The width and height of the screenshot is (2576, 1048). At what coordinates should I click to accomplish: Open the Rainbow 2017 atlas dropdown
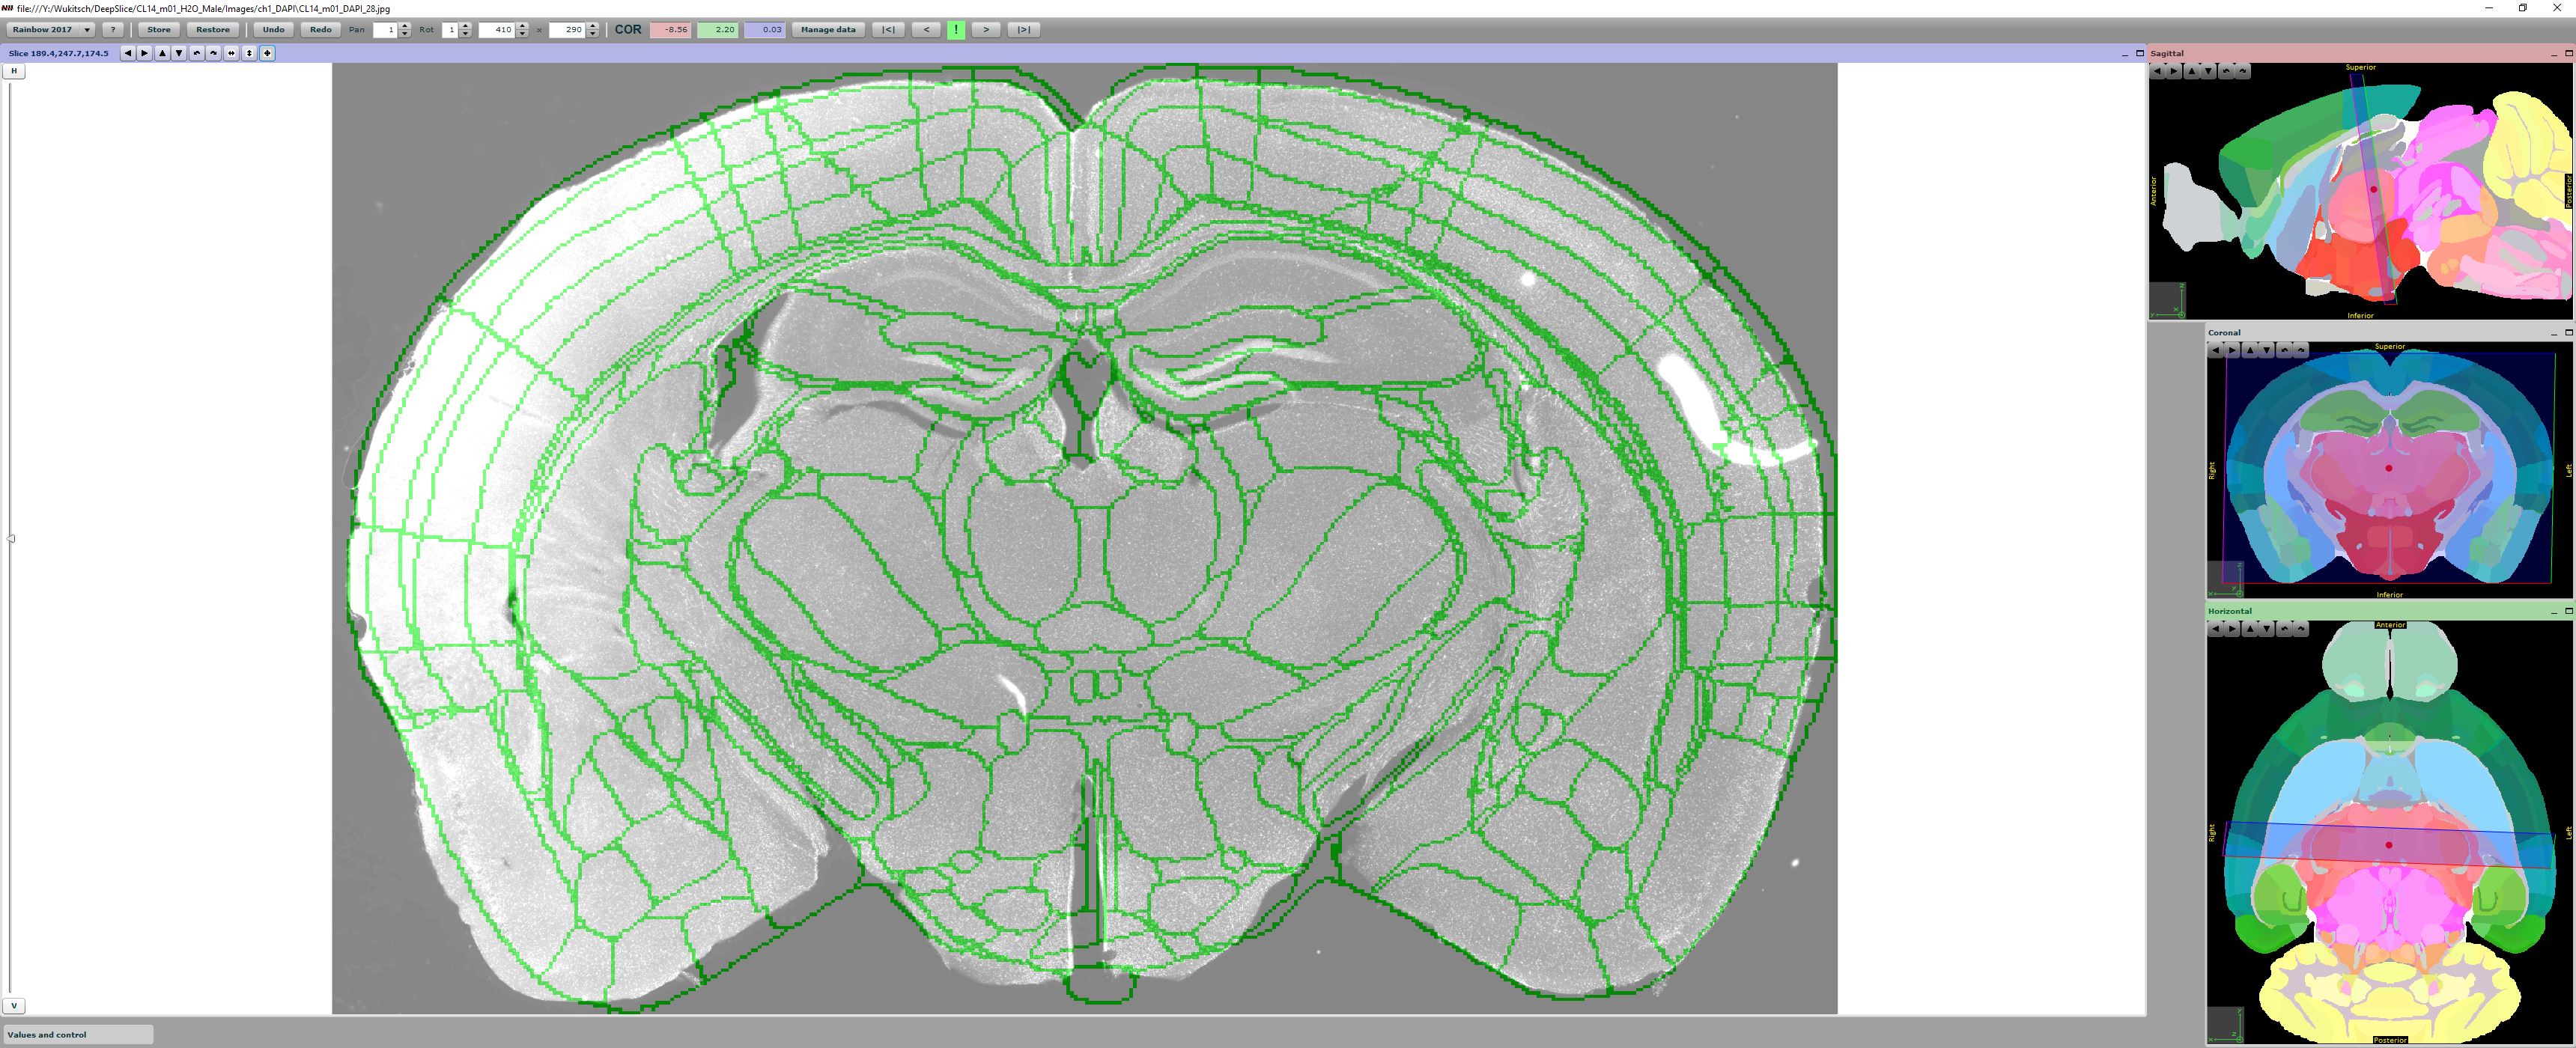(x=50, y=30)
